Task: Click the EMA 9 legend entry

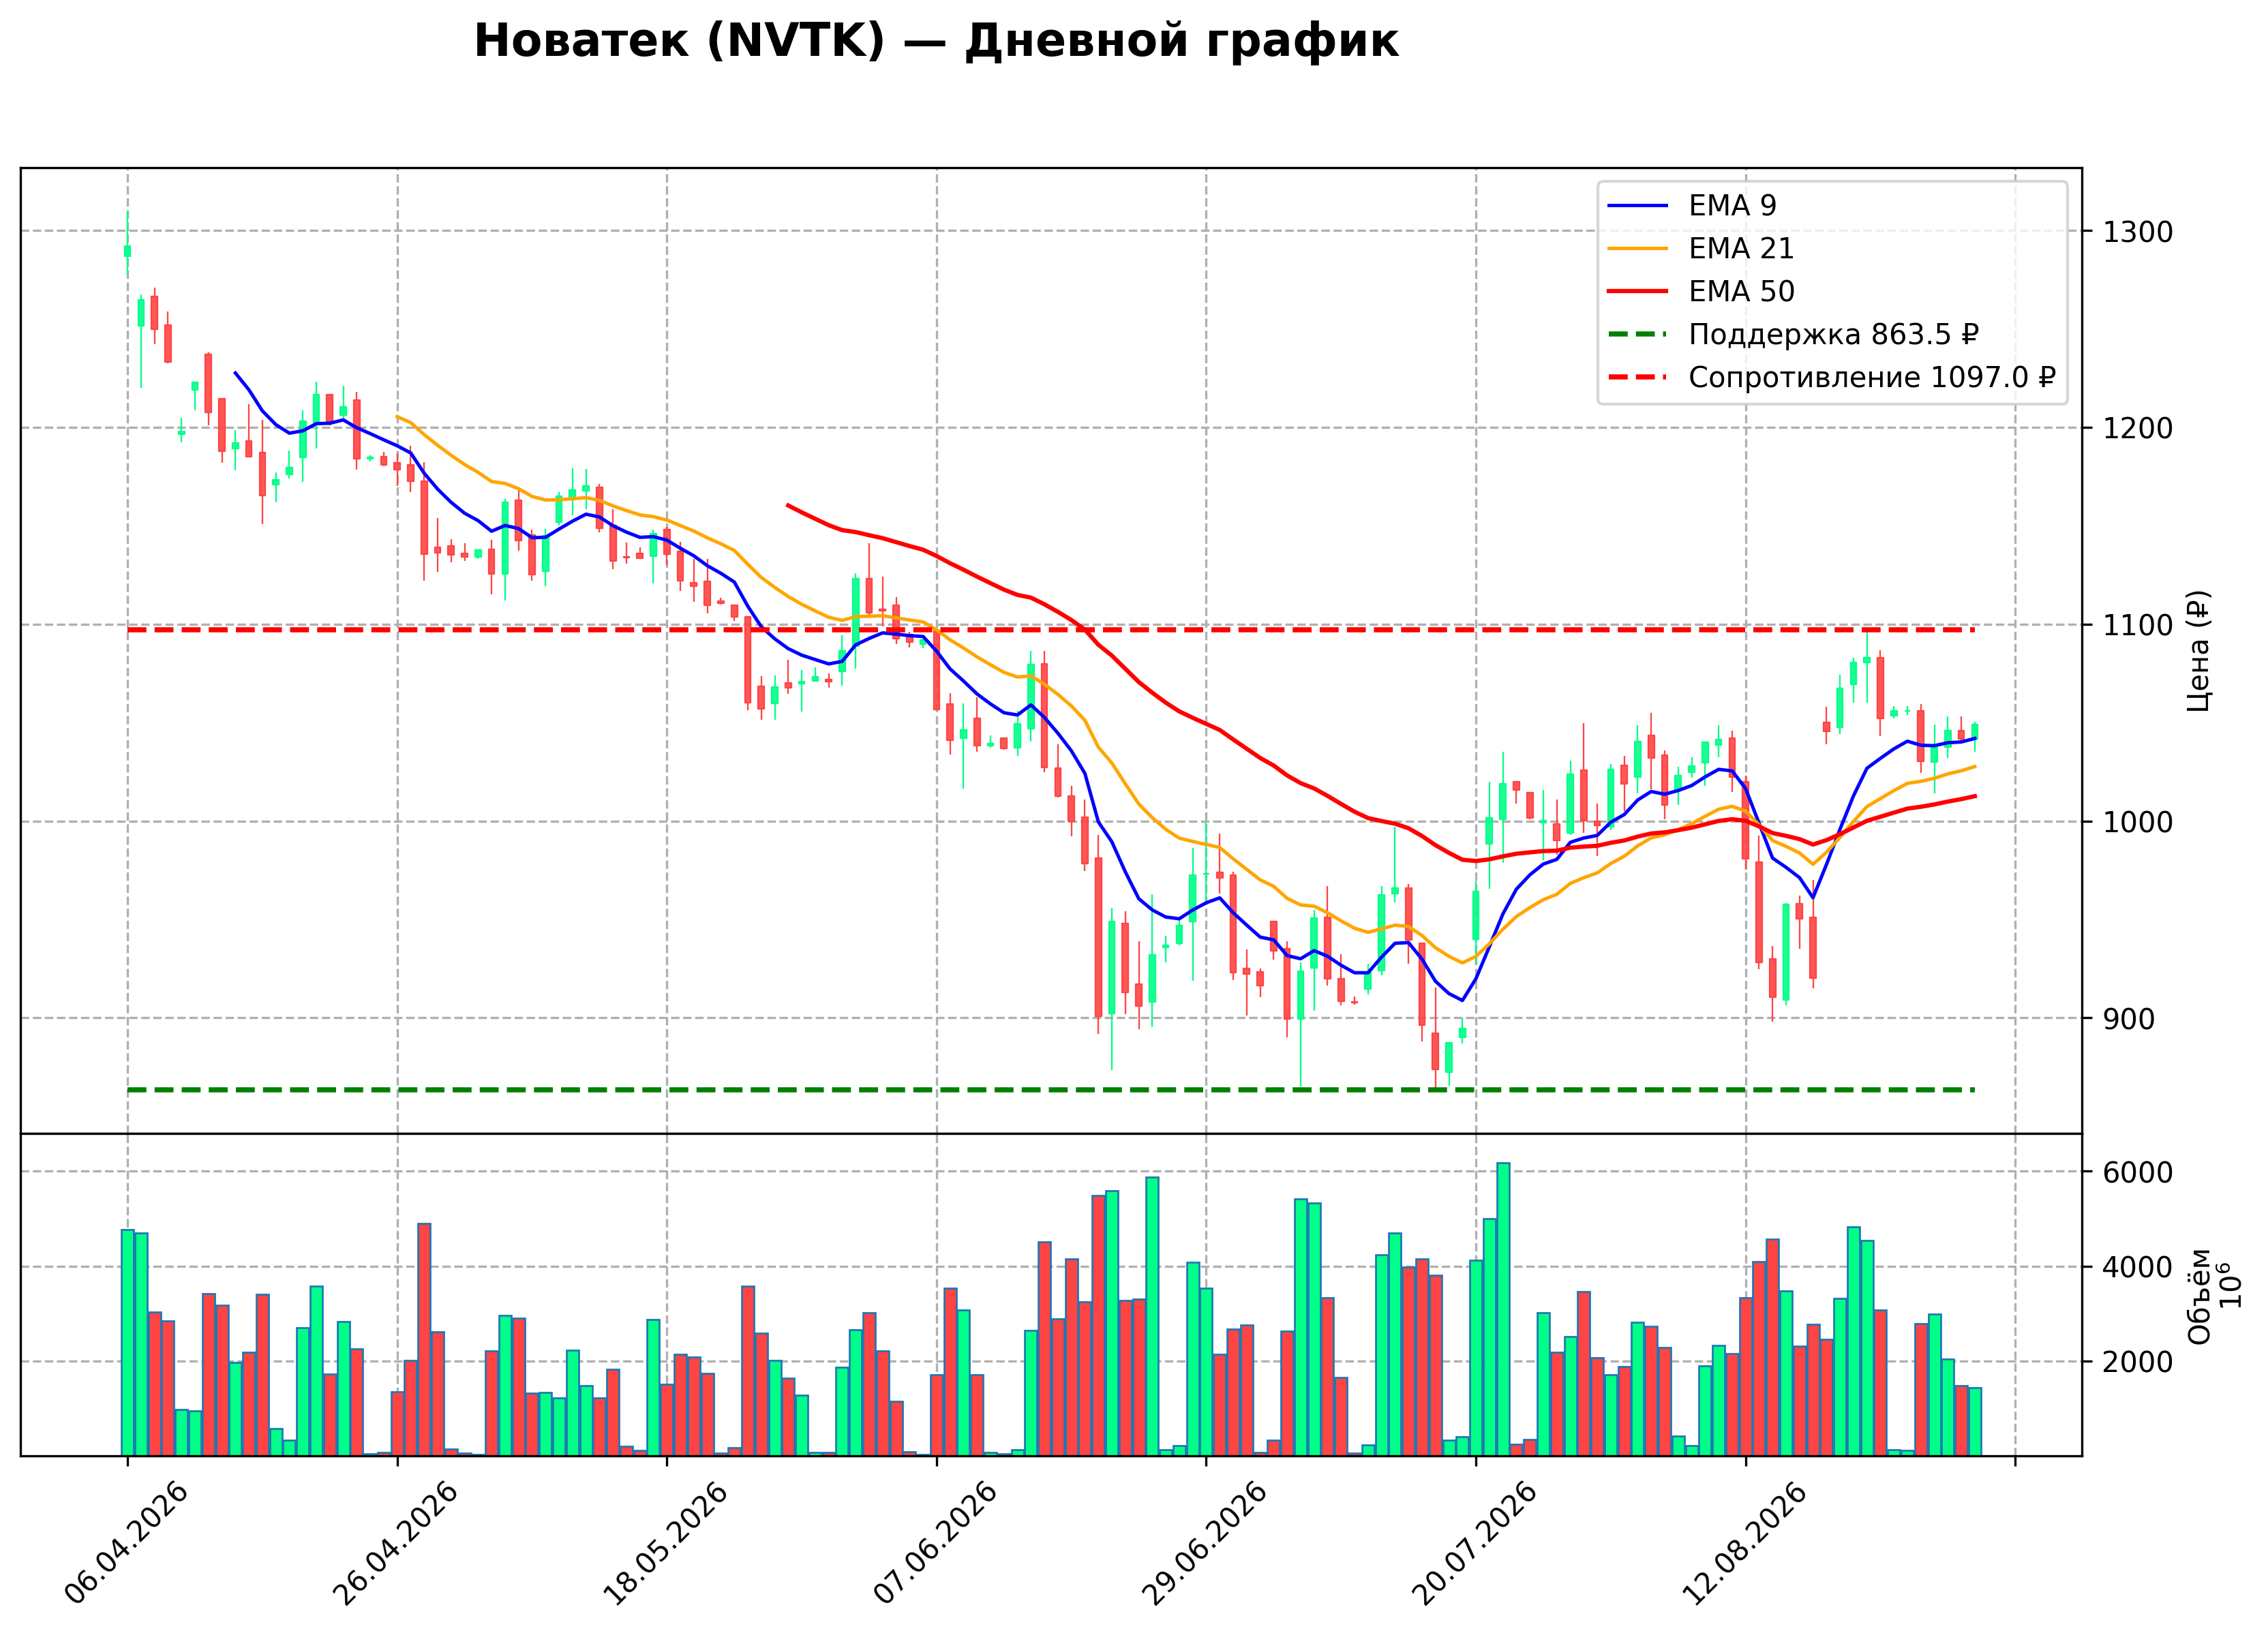Action: [x=1692, y=205]
